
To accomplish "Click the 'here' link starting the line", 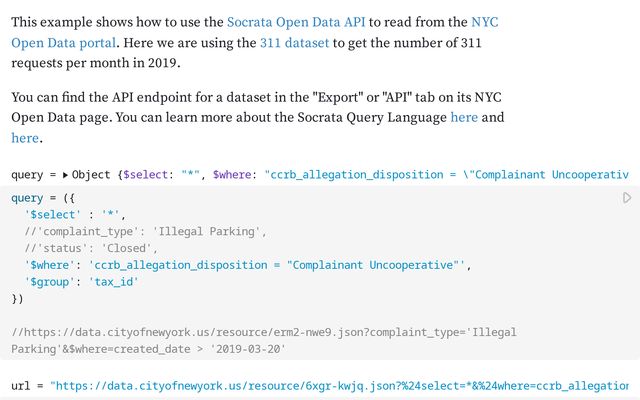I will (25, 138).
